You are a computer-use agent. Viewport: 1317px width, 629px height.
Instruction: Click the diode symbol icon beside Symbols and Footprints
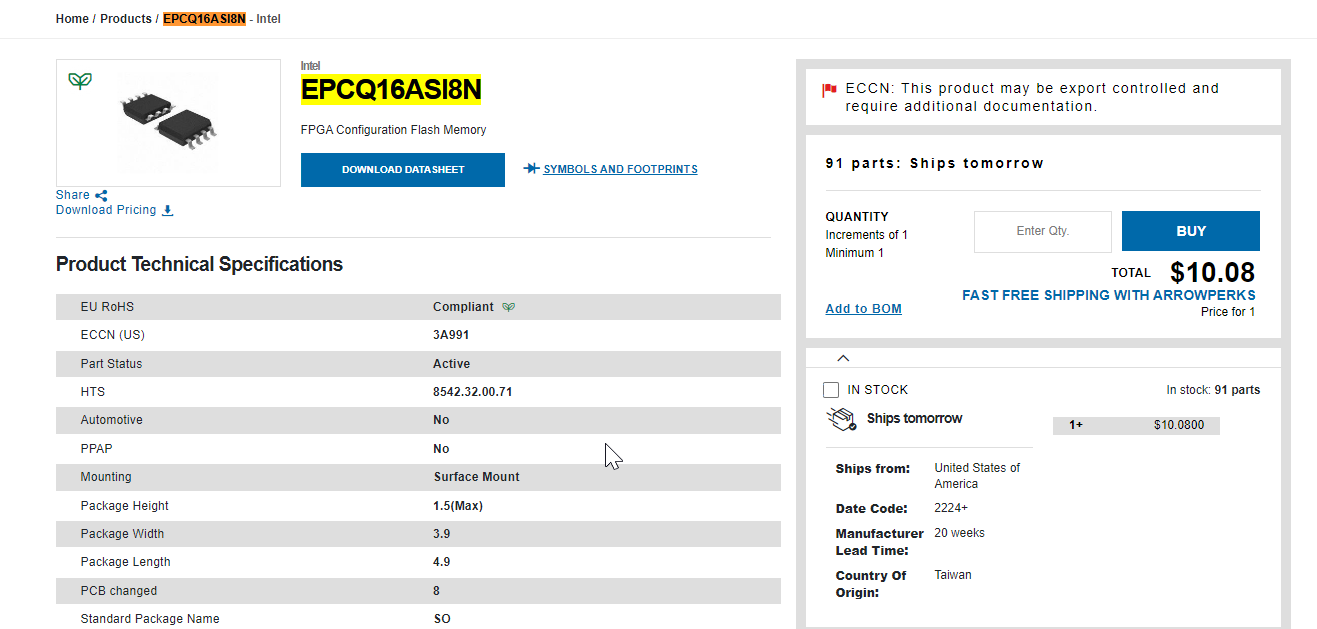coord(531,169)
